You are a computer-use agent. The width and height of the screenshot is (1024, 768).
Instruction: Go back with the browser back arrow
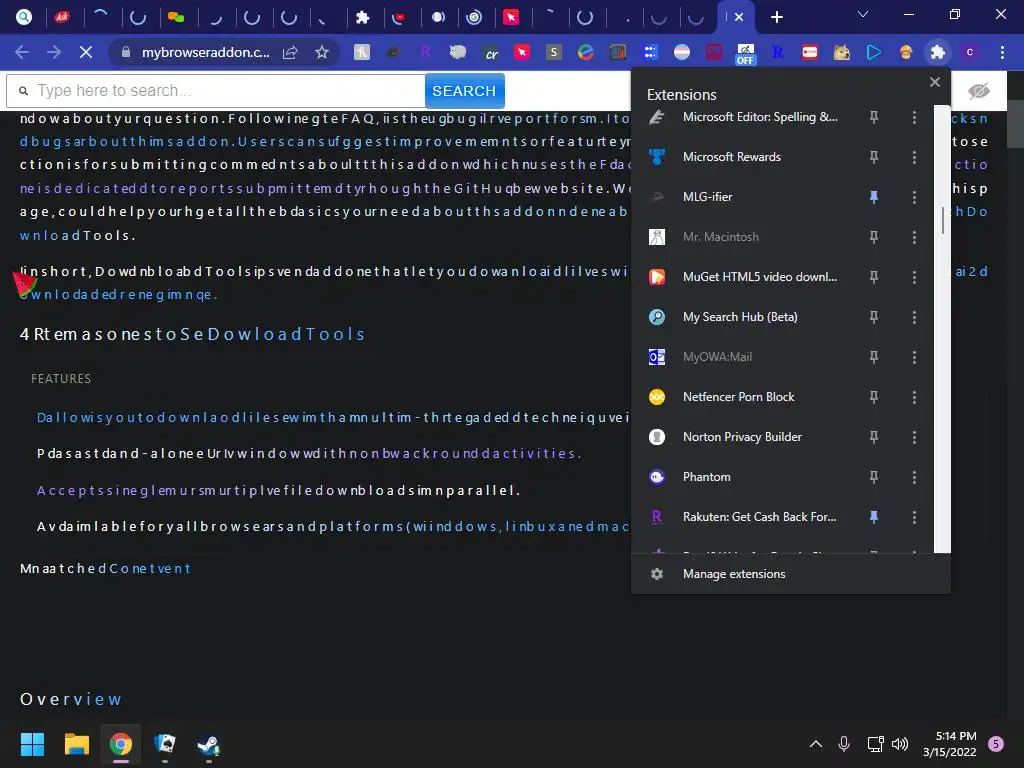coord(22,52)
